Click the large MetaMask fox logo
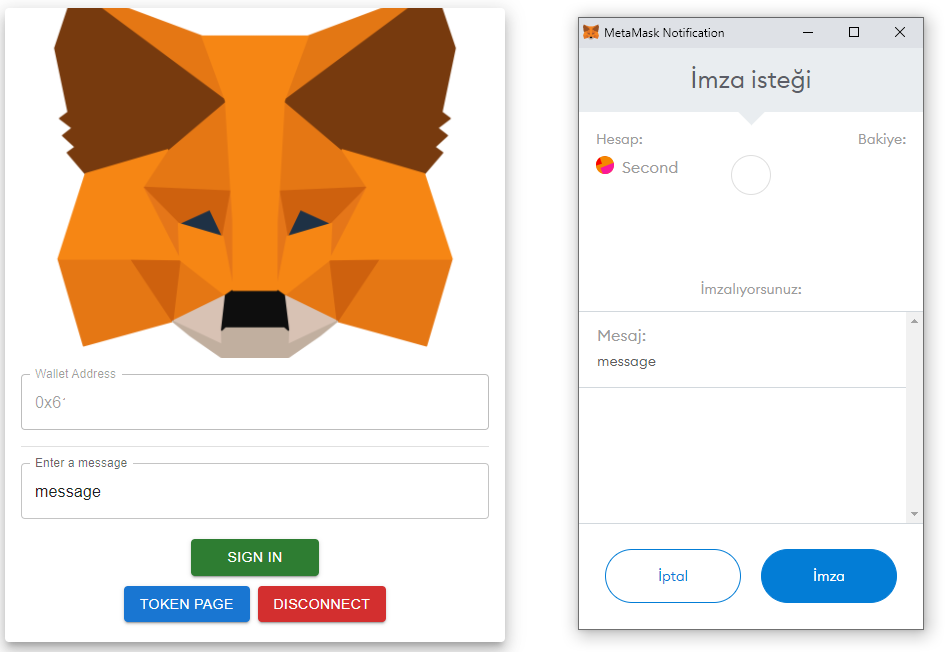 [x=255, y=180]
